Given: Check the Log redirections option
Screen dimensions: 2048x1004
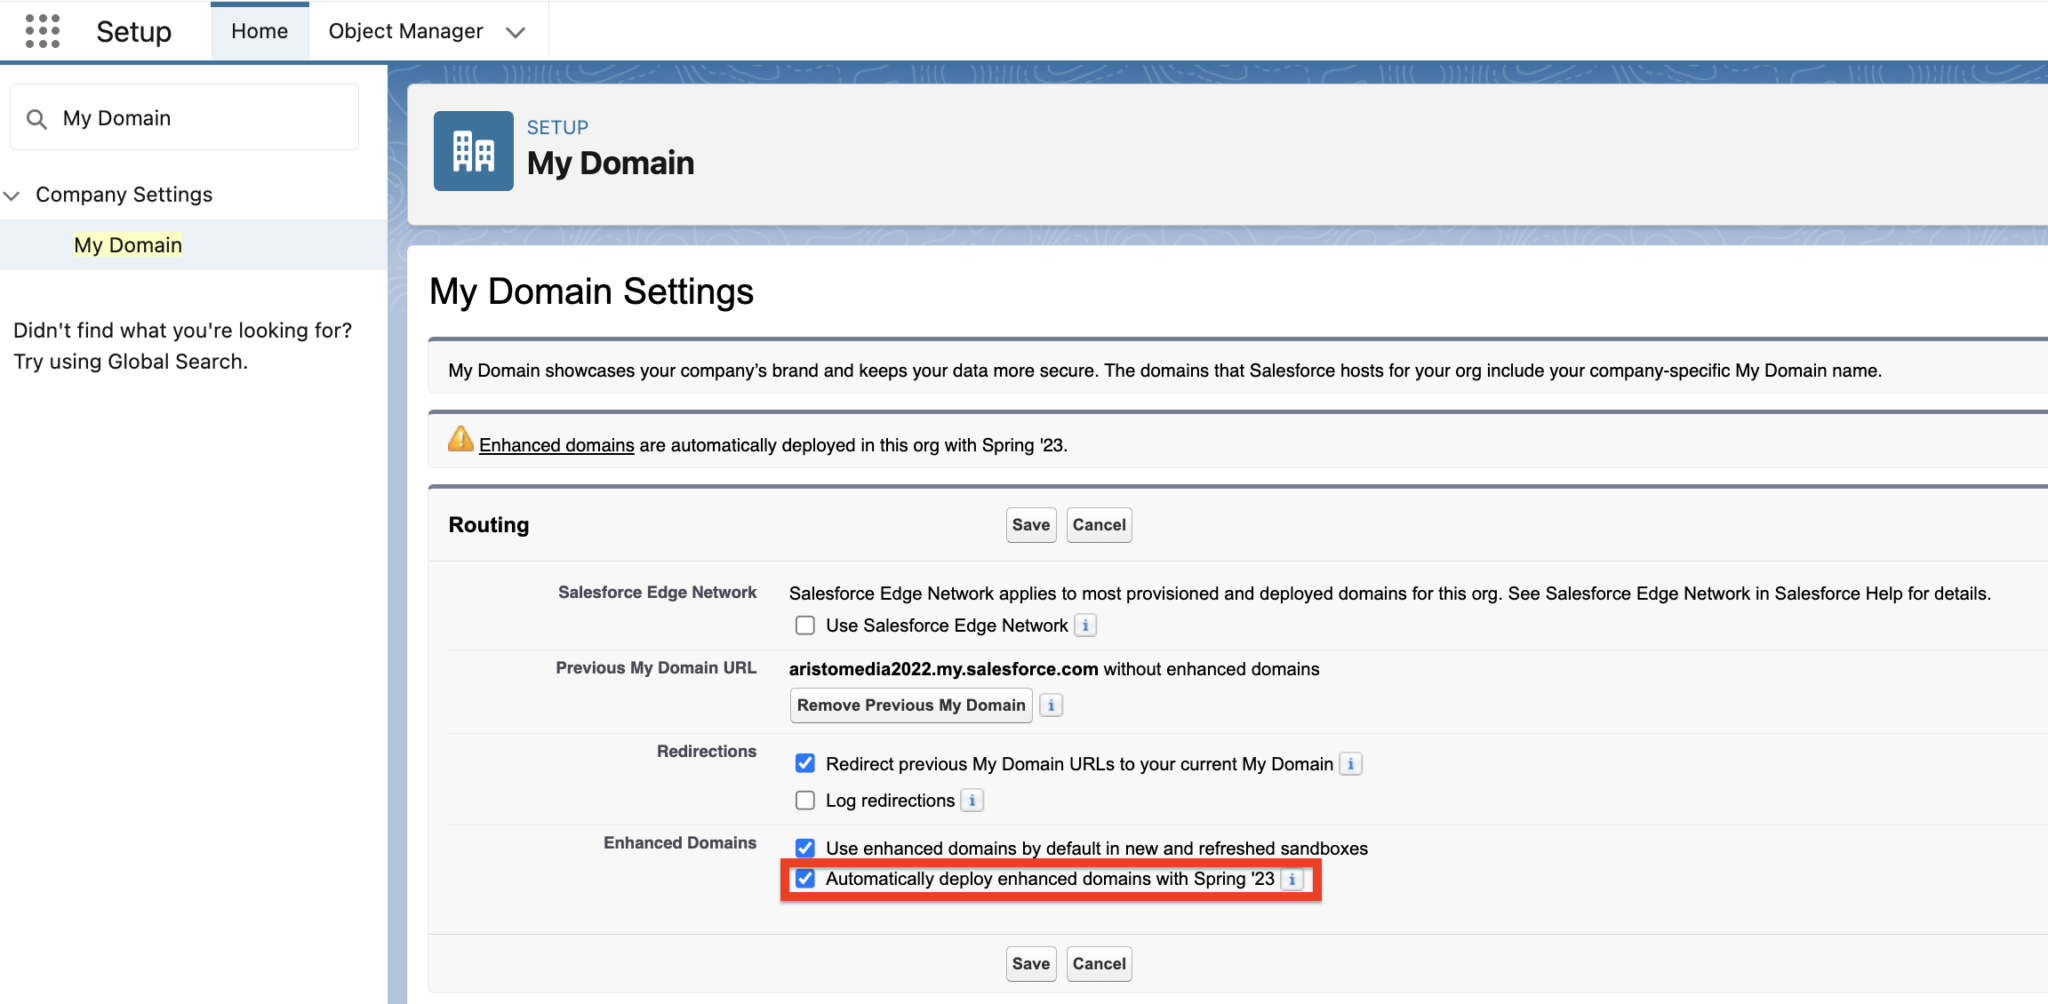Looking at the screenshot, I should [805, 799].
